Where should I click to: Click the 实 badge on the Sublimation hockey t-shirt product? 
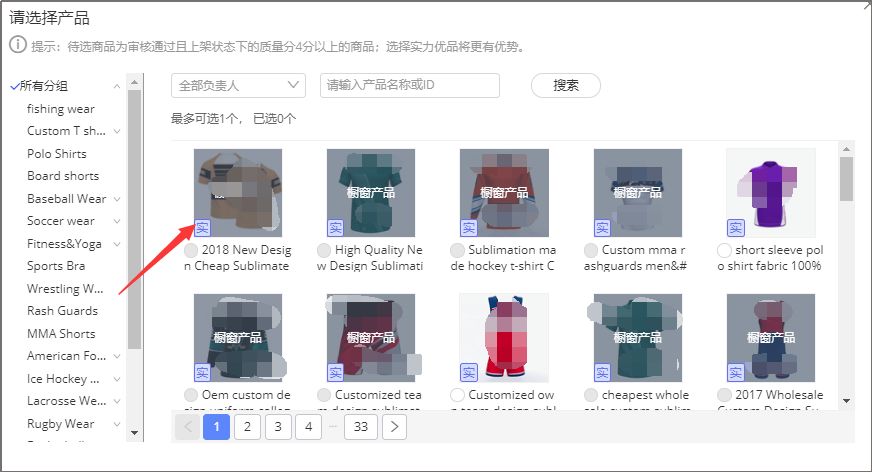coord(468,227)
